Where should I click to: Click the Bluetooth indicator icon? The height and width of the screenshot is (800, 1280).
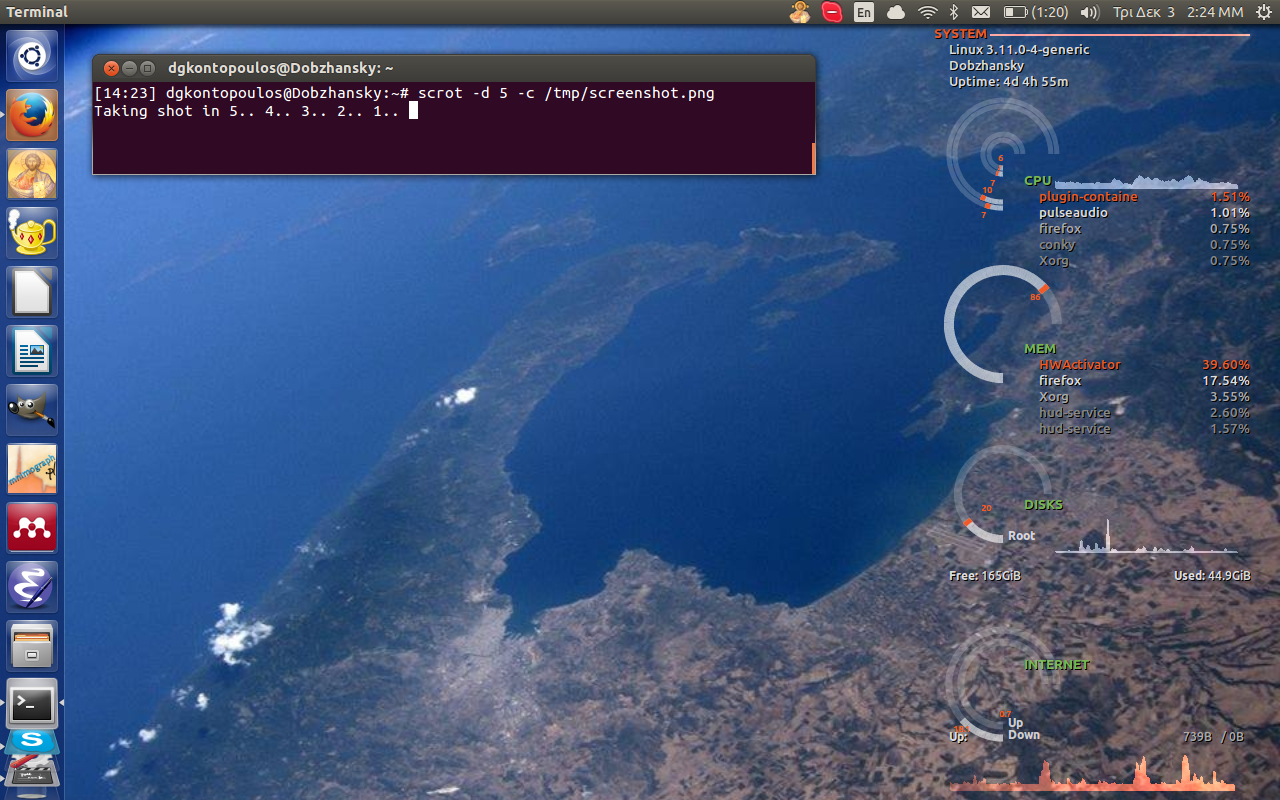point(954,12)
